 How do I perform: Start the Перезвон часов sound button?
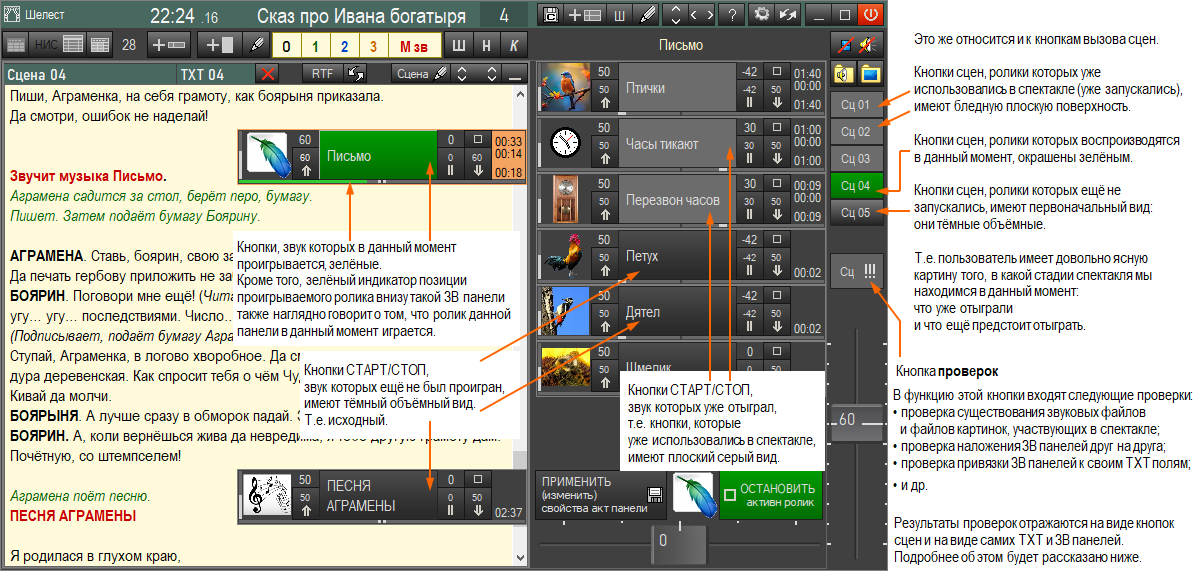pos(677,200)
